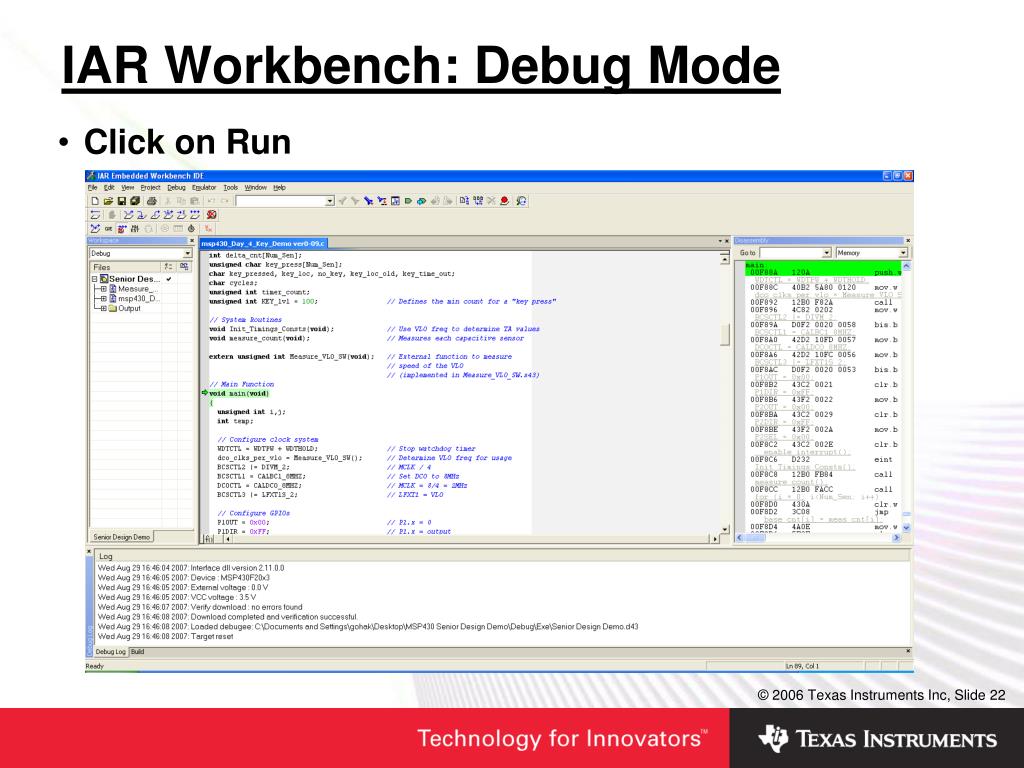This screenshot has width=1024, height=768.
Task: Click the Next Statement debug icon
Action: pos(168,215)
